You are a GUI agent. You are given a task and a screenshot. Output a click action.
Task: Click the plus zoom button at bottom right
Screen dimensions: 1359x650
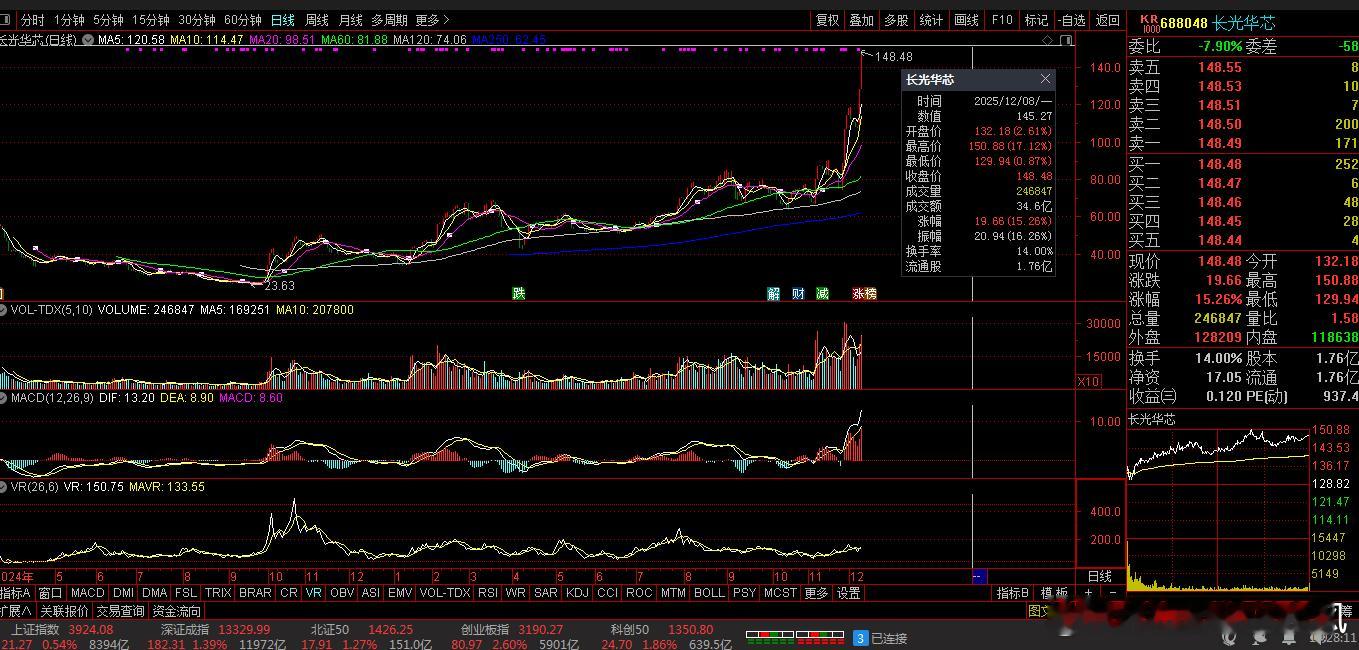[x=1088, y=593]
